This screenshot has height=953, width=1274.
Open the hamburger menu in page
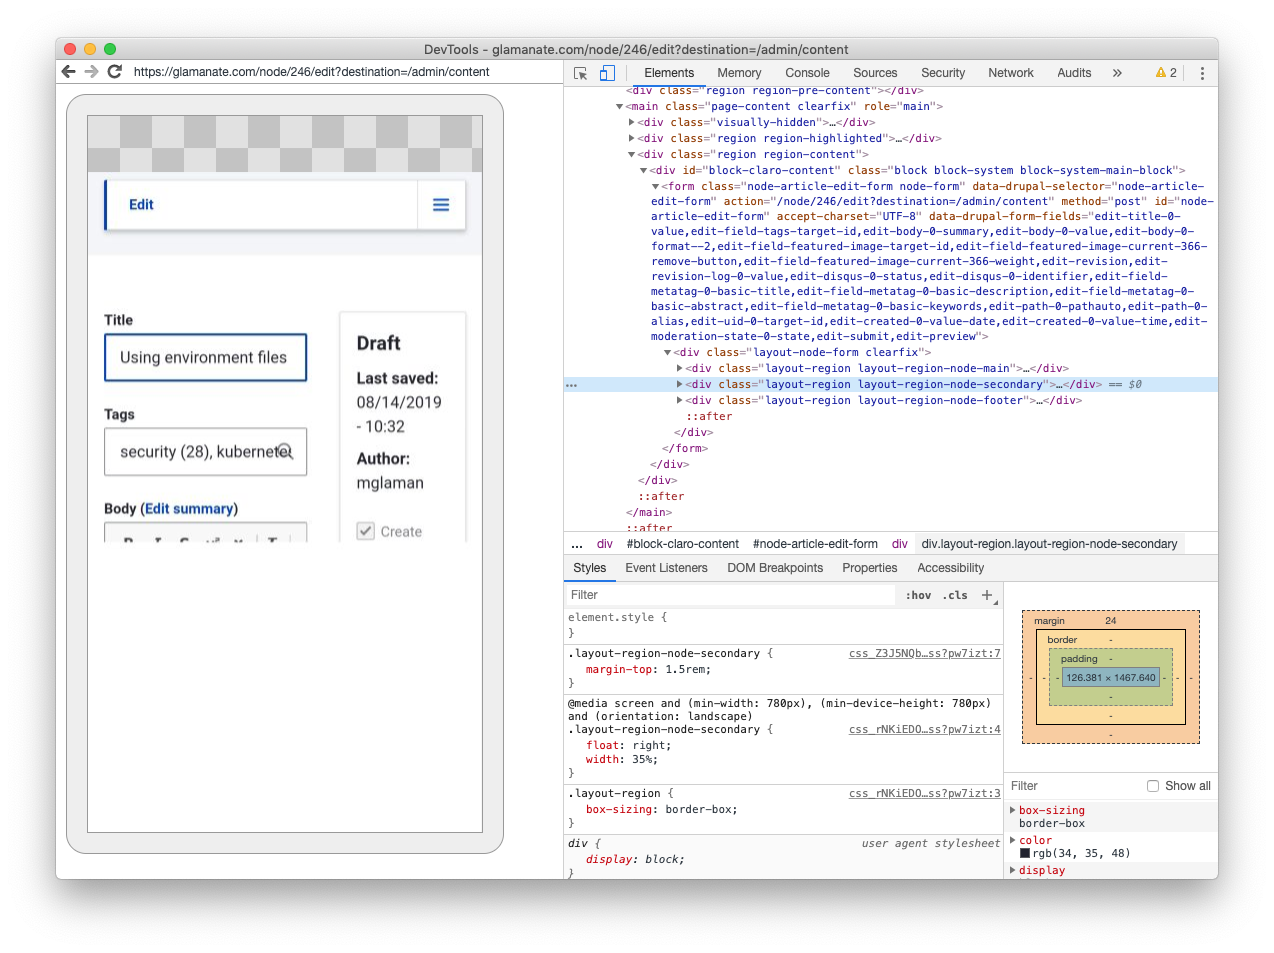pyautogui.click(x=441, y=205)
